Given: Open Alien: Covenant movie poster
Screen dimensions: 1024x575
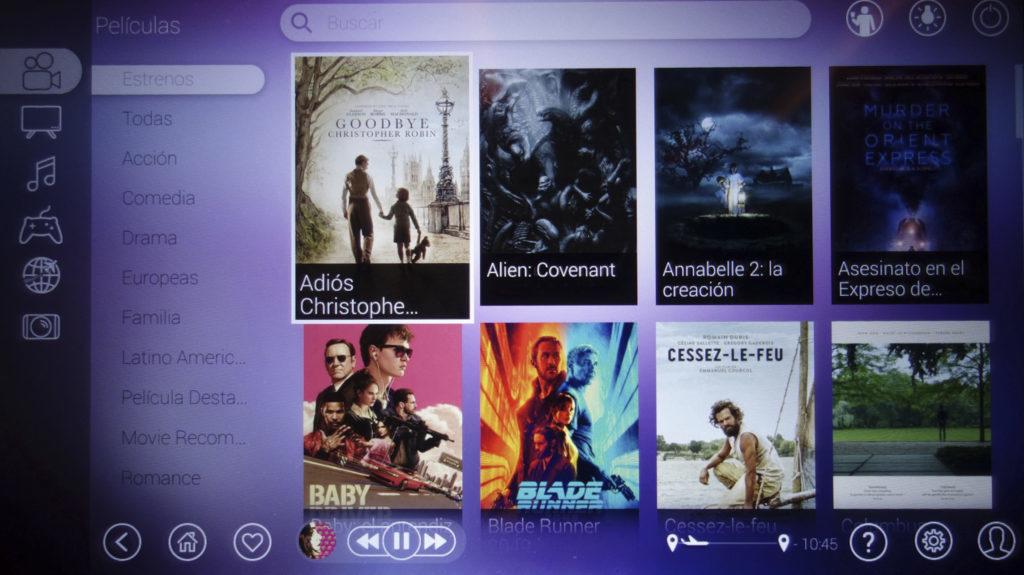Looking at the screenshot, I should point(558,186).
